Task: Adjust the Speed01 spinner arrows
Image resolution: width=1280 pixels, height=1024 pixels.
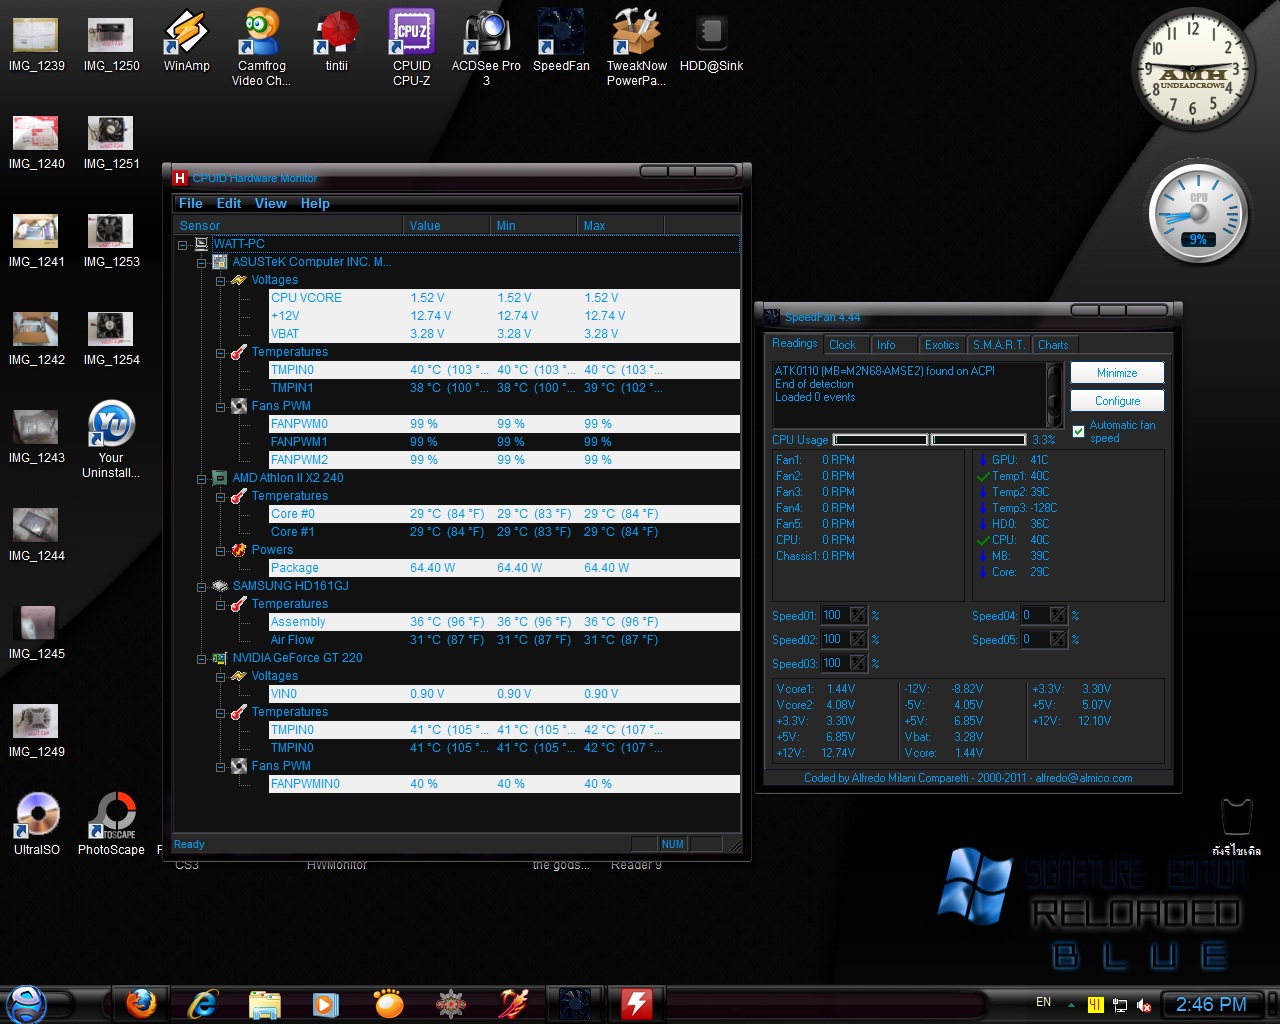Action: click(x=858, y=615)
